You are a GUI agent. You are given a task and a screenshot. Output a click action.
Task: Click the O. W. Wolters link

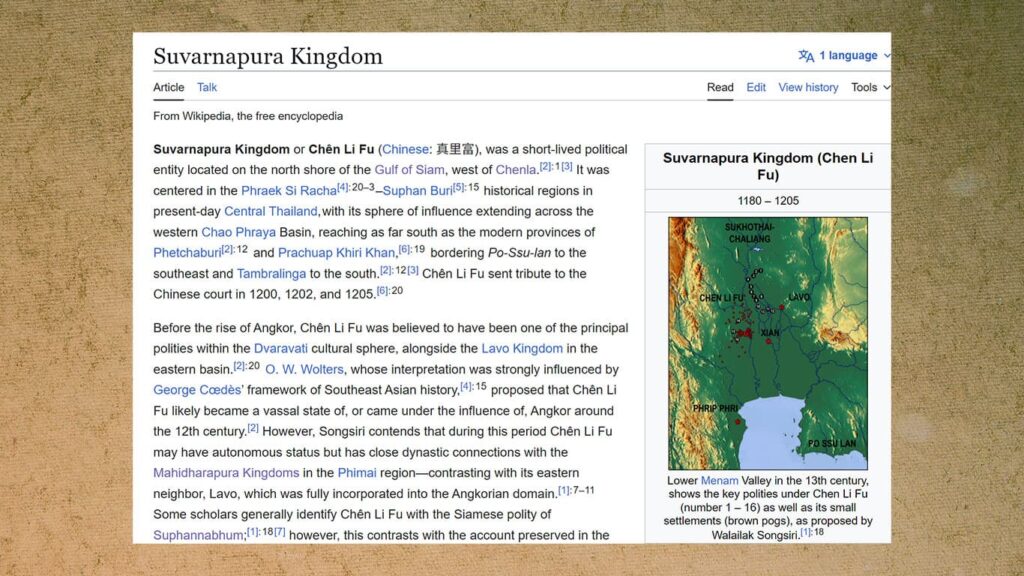pyautogui.click(x=304, y=370)
